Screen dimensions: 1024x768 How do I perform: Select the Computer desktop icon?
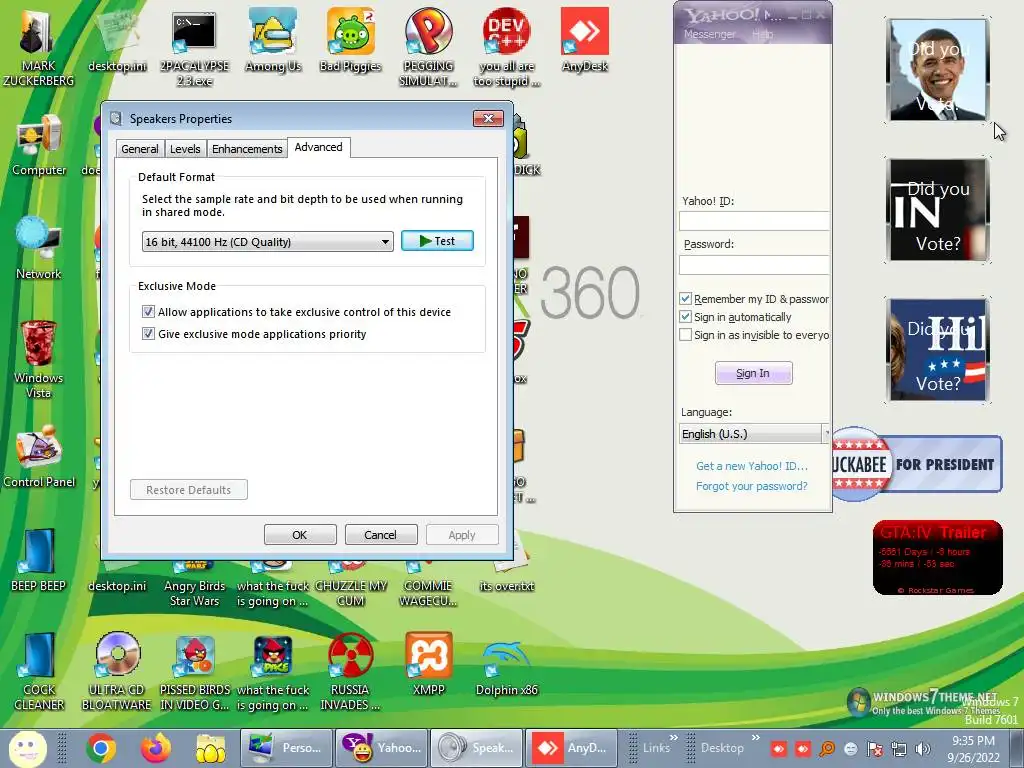tap(39, 145)
